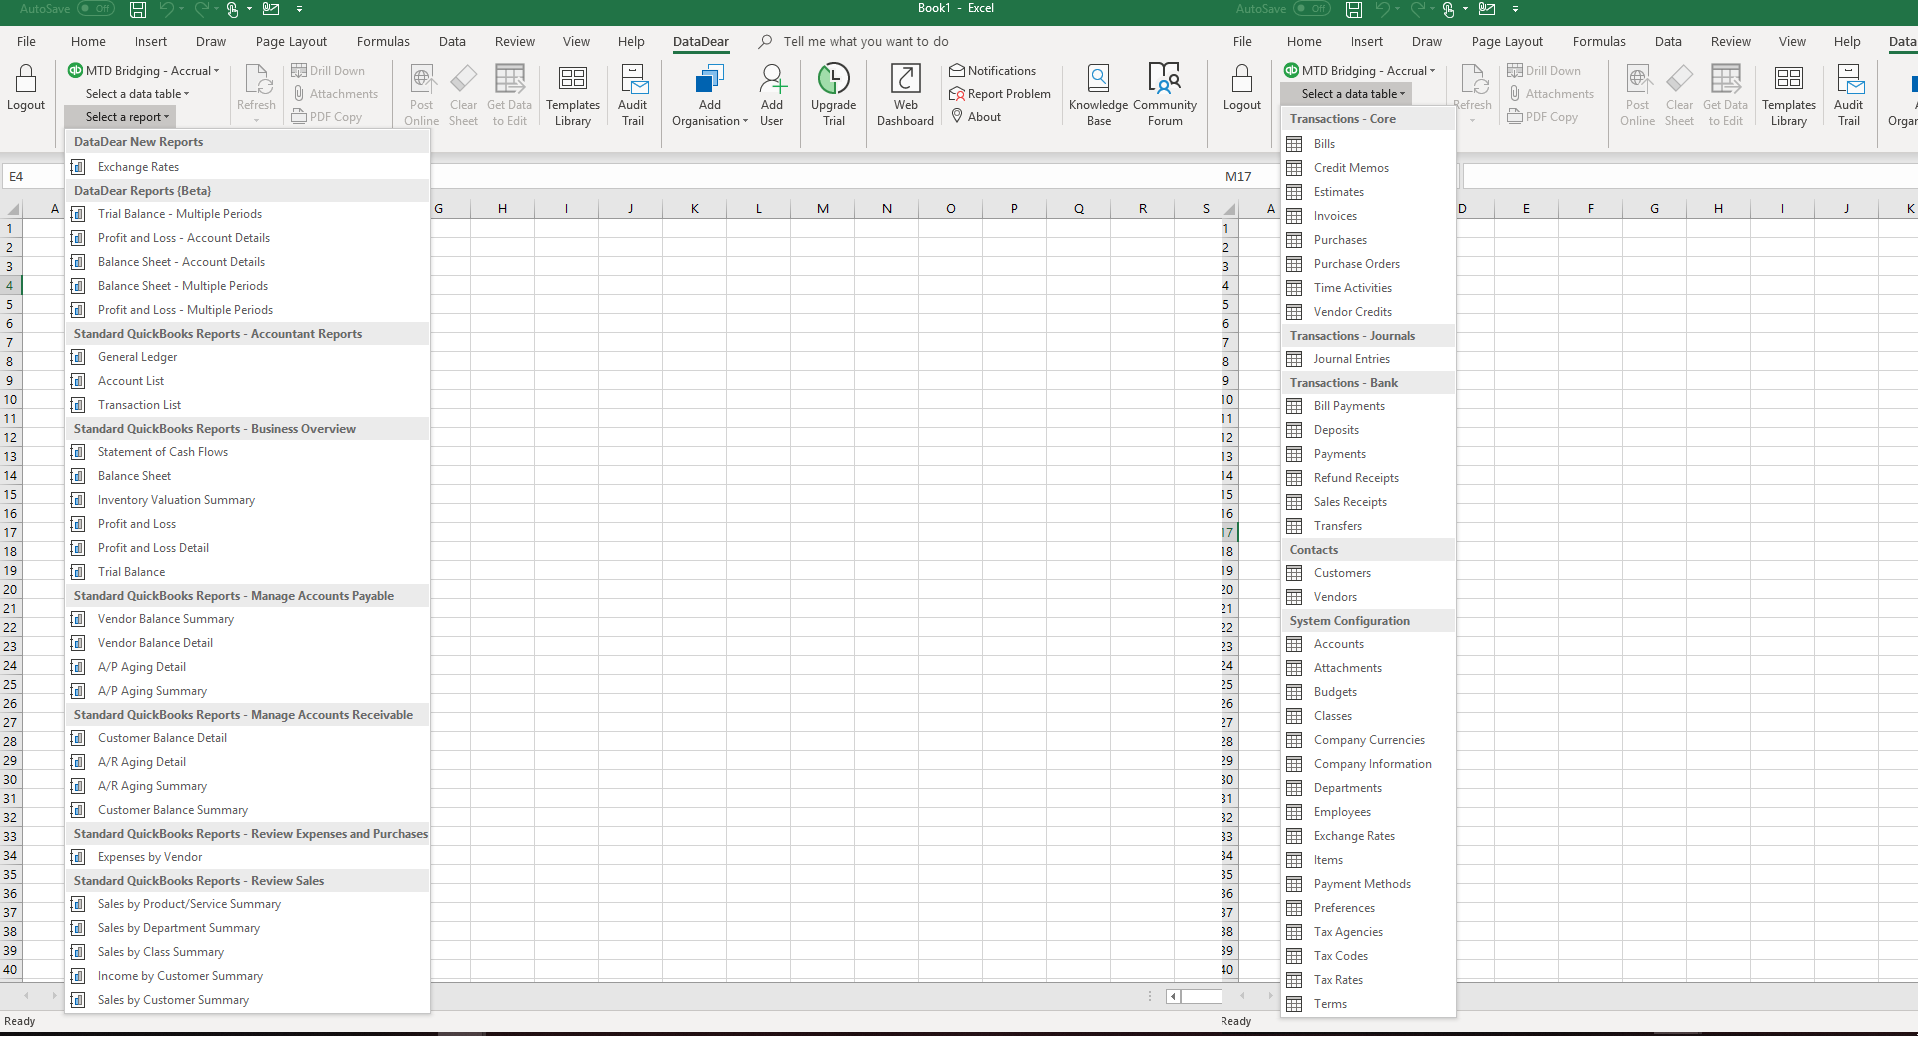This screenshot has height=1039, width=1918.
Task: Toggle AutoSave in the left Excel window
Action: (96, 9)
